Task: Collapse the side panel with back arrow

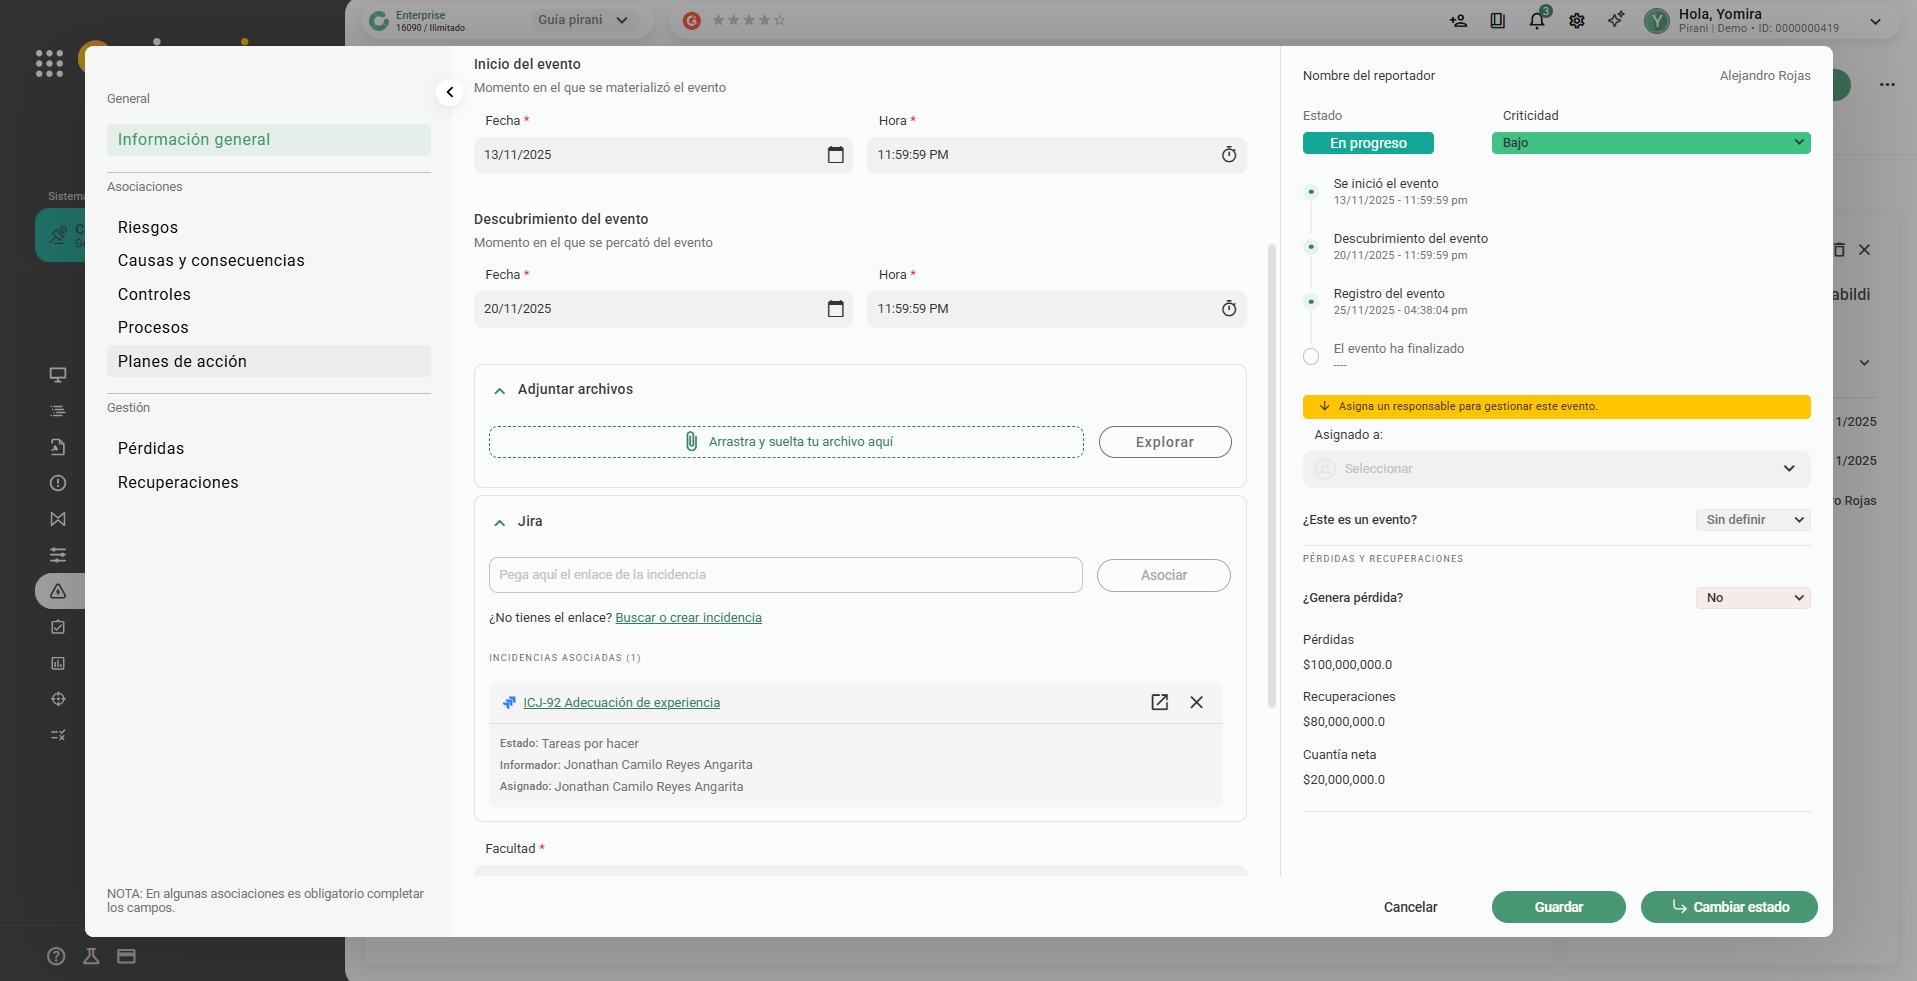Action: pos(450,92)
